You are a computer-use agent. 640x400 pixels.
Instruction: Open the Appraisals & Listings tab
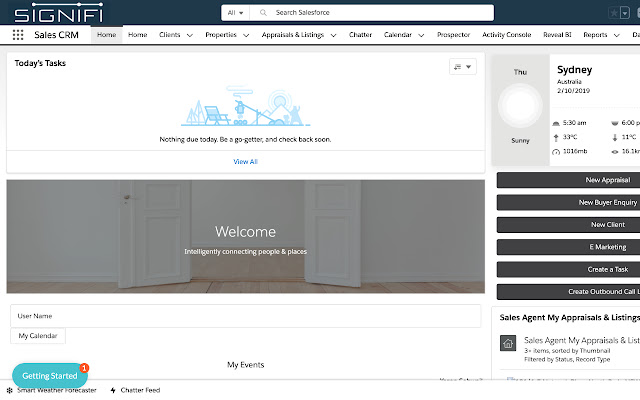pyautogui.click(x=293, y=35)
